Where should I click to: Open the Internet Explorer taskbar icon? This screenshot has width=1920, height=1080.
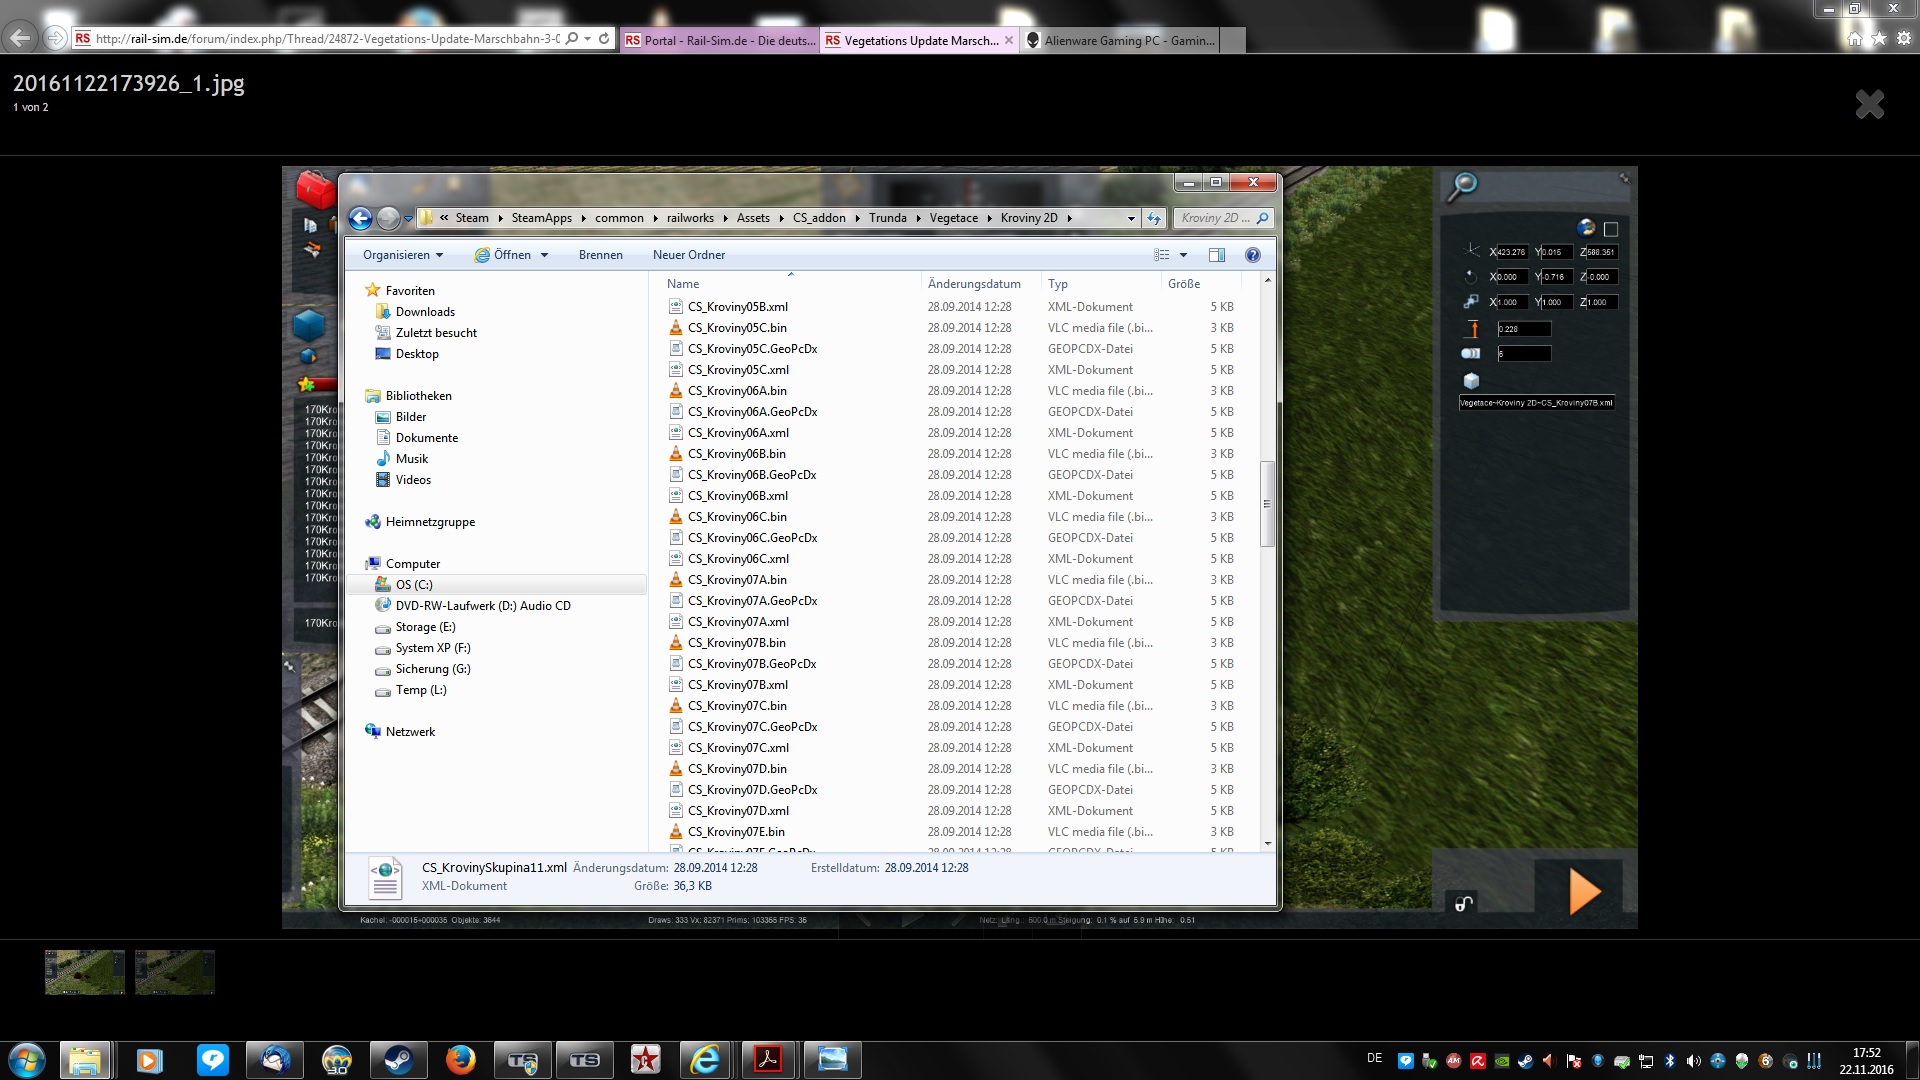click(x=706, y=1060)
